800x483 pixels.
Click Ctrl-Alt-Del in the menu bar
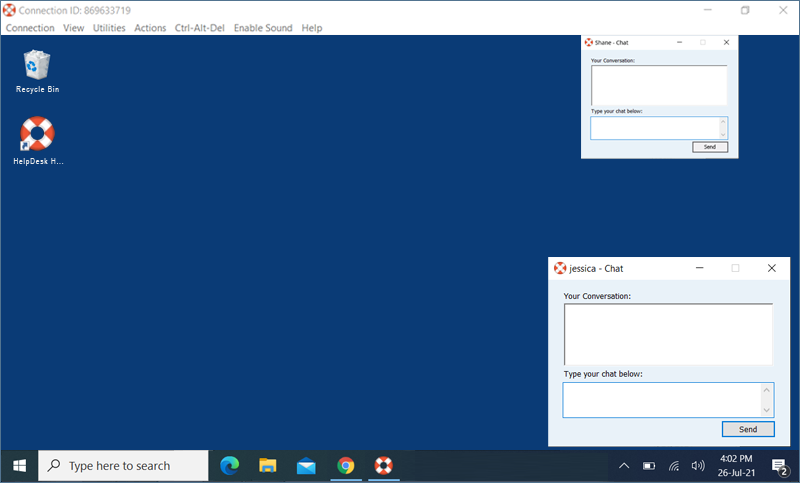point(200,28)
